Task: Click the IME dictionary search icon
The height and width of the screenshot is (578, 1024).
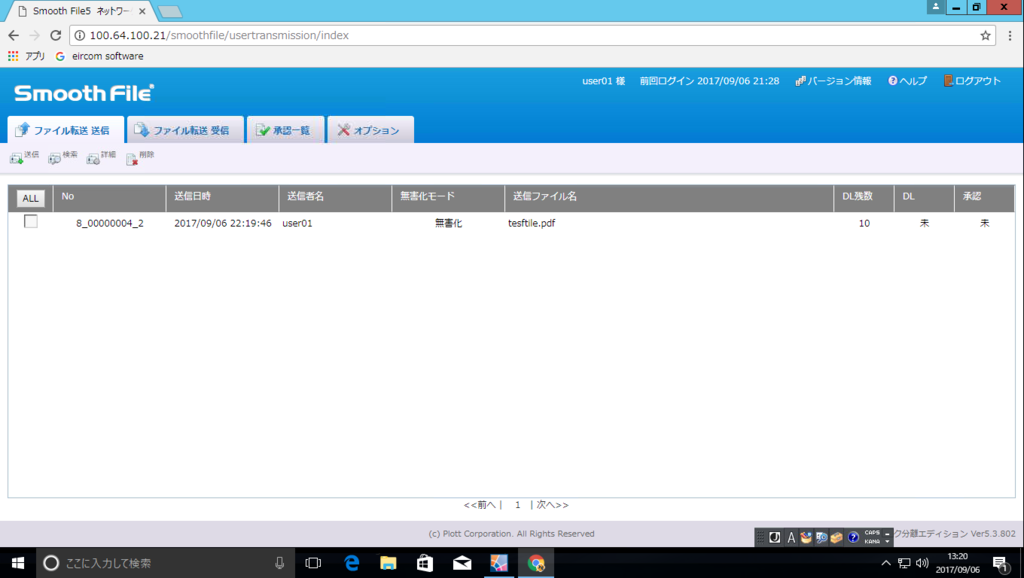Action: pyautogui.click(x=822, y=538)
